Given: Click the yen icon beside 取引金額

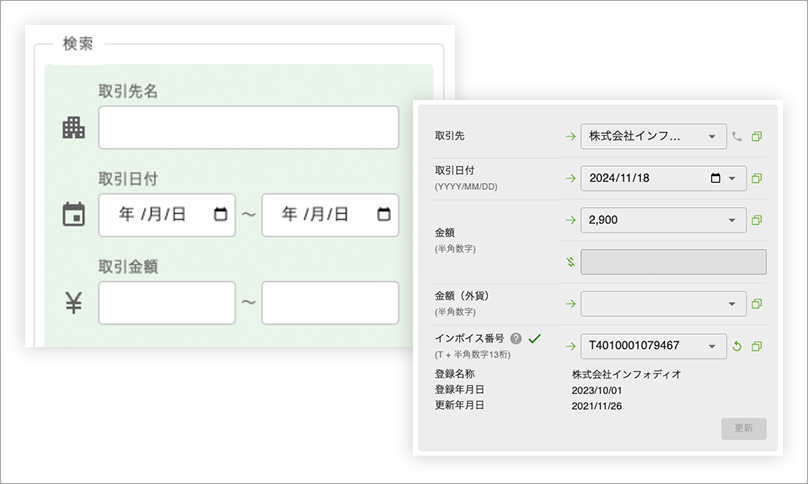Looking at the screenshot, I should click(x=74, y=303).
